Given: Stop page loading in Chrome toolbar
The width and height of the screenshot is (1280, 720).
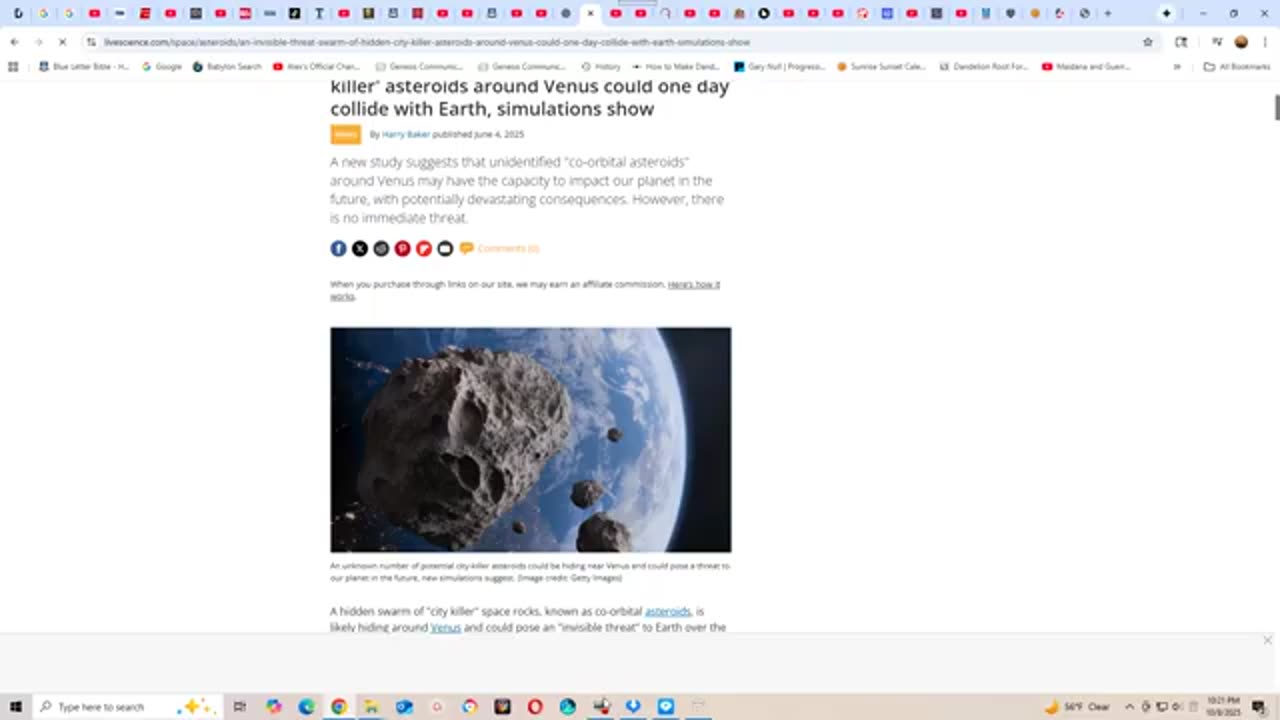Looking at the screenshot, I should 62,42.
